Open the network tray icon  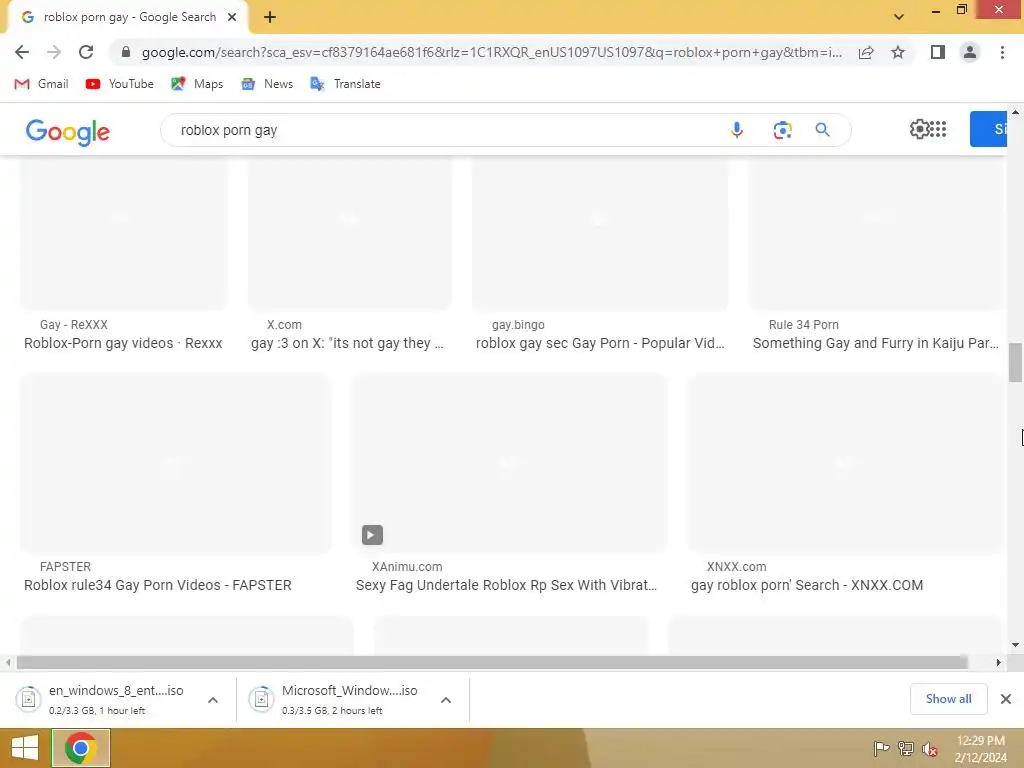pyautogui.click(x=906, y=748)
